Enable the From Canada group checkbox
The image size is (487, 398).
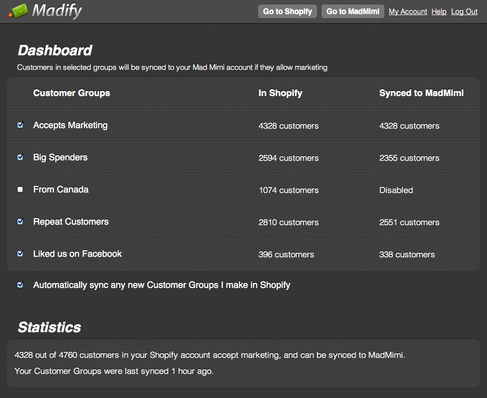(20, 189)
